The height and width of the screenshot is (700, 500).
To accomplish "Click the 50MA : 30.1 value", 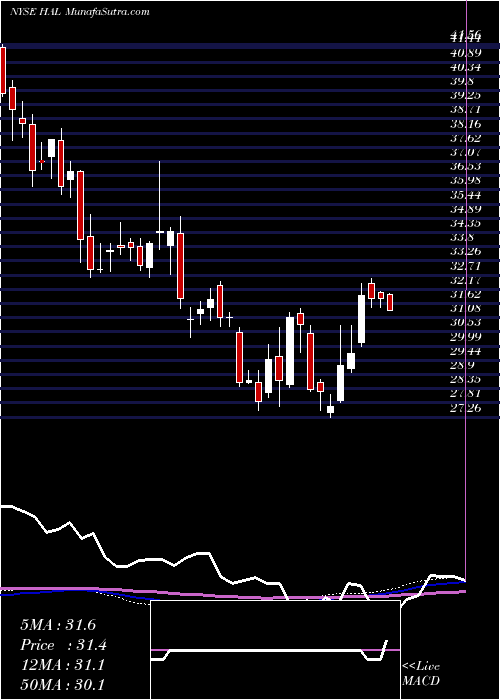I will pyautogui.click(x=62, y=685).
